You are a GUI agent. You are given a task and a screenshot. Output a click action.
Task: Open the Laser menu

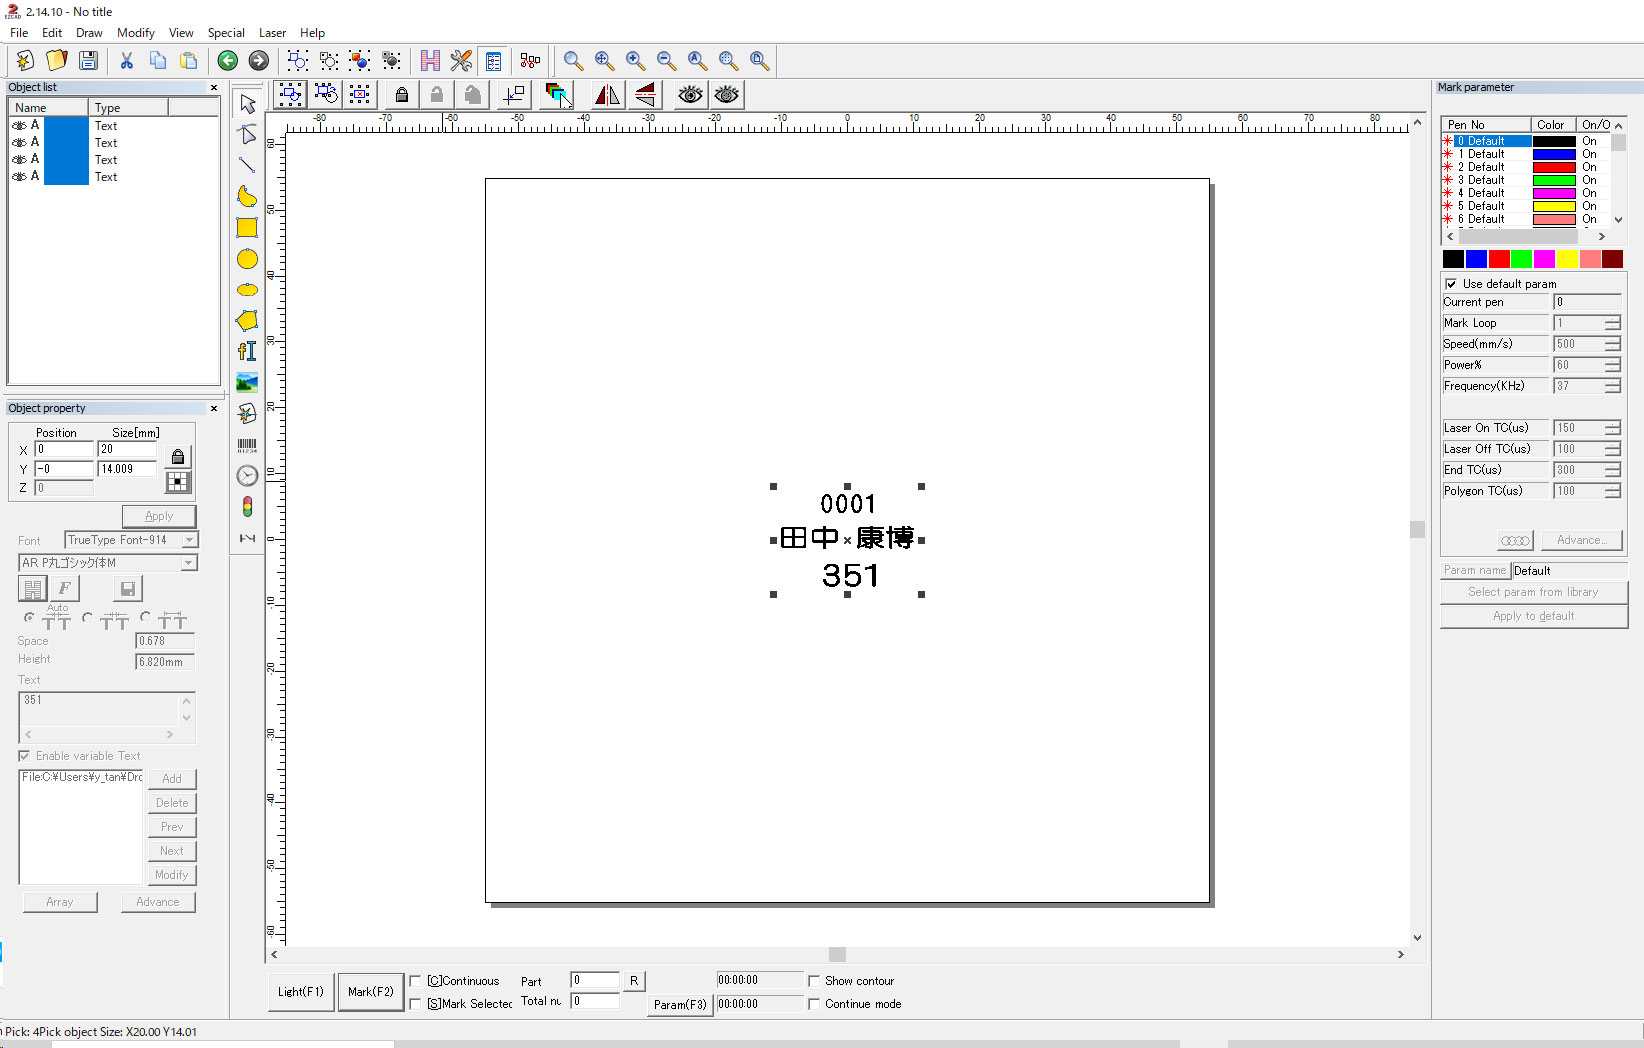(272, 33)
